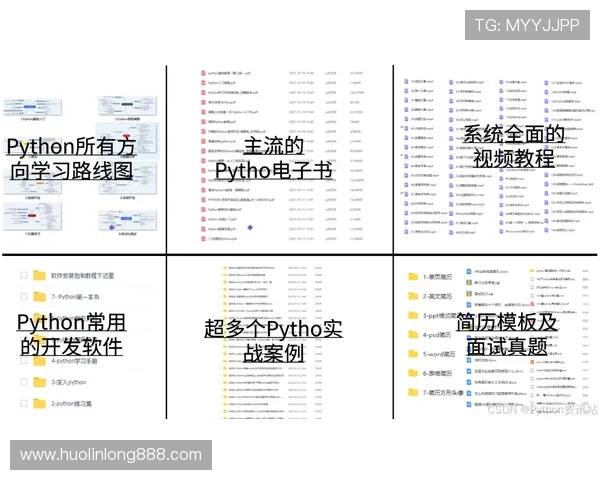This screenshot has height=480, width=600.
Task: Select the folder name 4-psd简历
Action: pyautogui.click(x=437, y=335)
